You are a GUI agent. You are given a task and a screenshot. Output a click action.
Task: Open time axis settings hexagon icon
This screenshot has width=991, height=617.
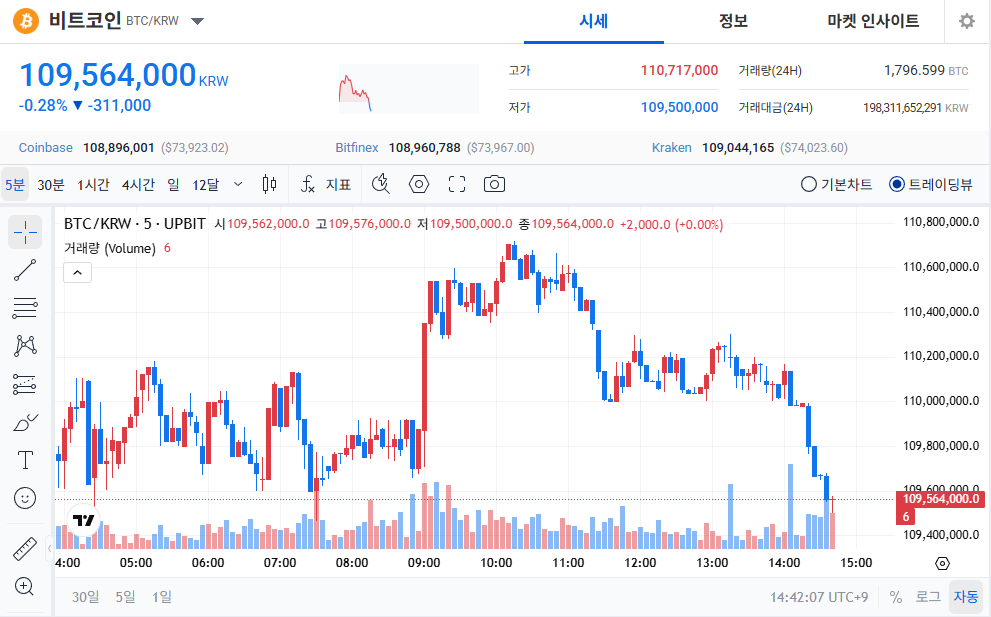(x=942, y=563)
